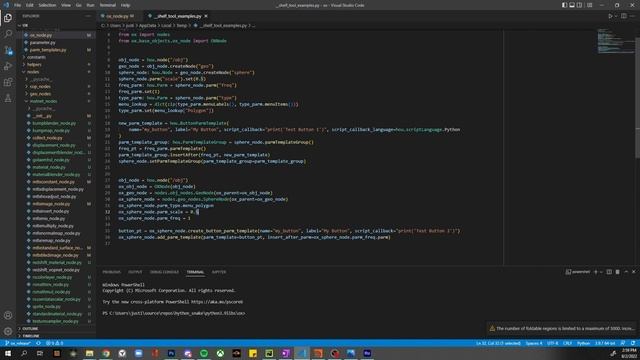Split the editor to the right
The width and height of the screenshot is (640, 360).
[x=624, y=16]
